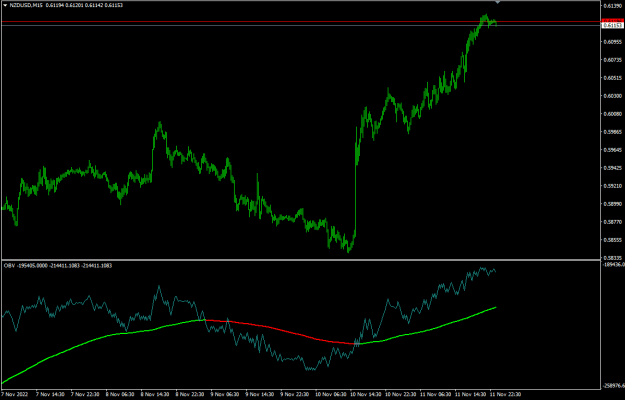
Task: Click the OBV scale's lowest value label
Action: coord(614,385)
